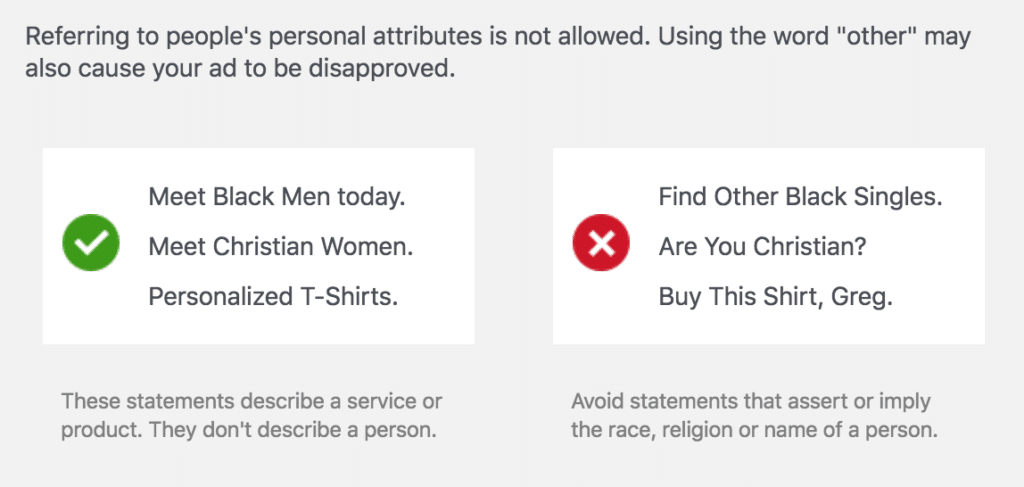The width and height of the screenshot is (1024, 487).
Task: Click the 'Buy This Shirt, Greg.' example
Action: (776, 297)
